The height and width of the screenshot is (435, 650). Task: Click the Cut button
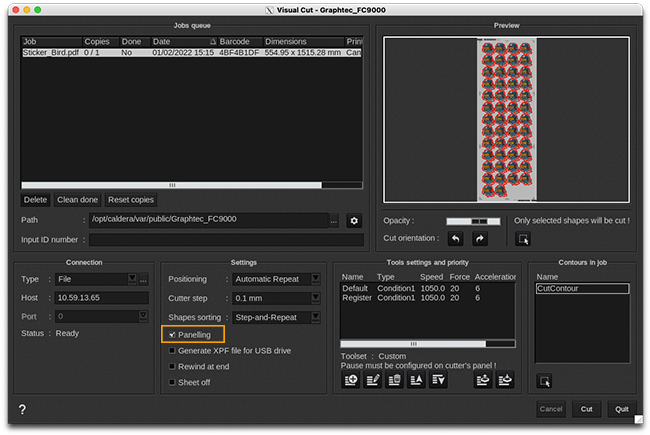(587, 409)
